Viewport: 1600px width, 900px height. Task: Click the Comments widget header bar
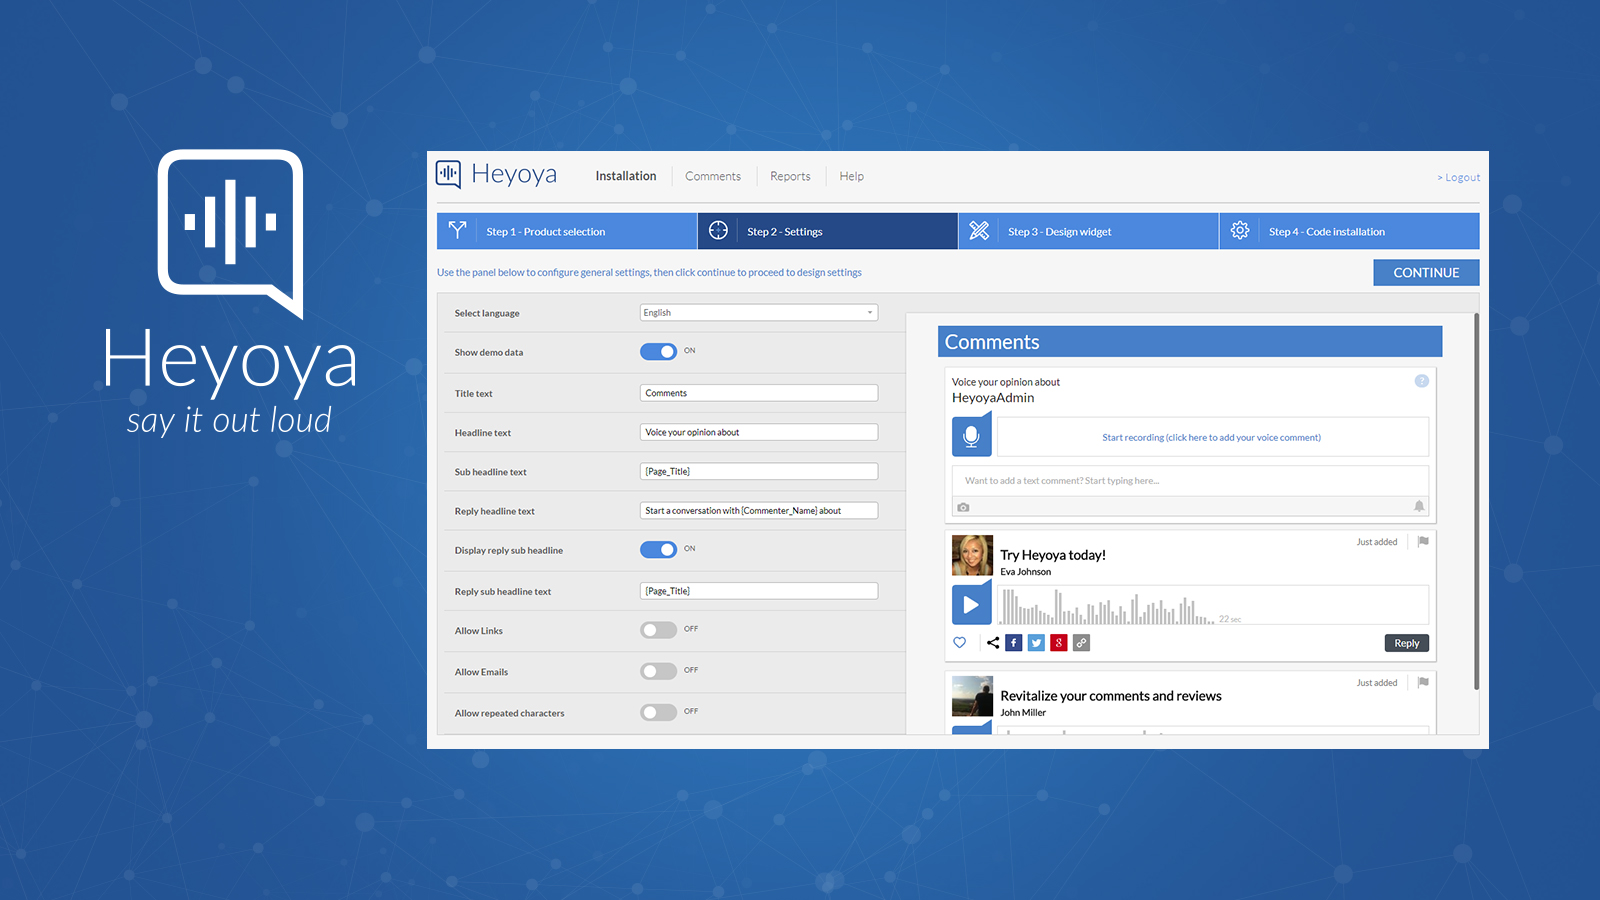tap(1190, 341)
